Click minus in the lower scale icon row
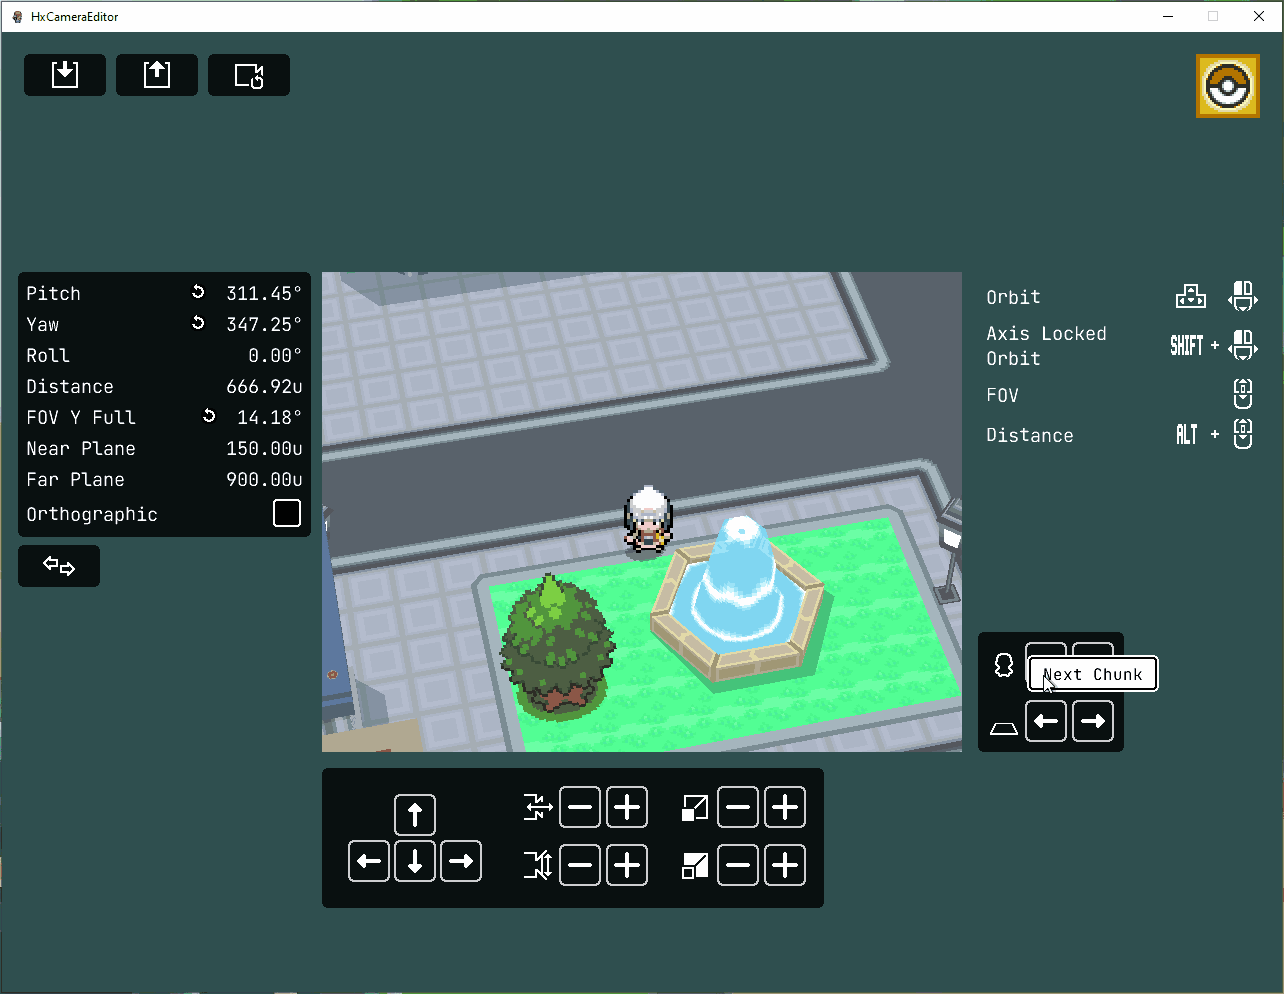This screenshot has width=1284, height=994. [x=738, y=865]
